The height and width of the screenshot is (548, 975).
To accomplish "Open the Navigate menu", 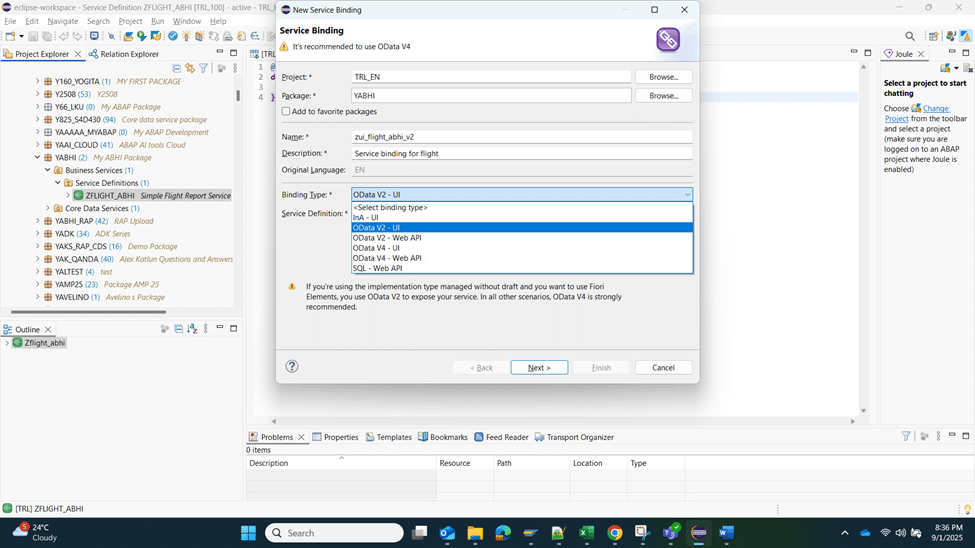I will click(62, 21).
